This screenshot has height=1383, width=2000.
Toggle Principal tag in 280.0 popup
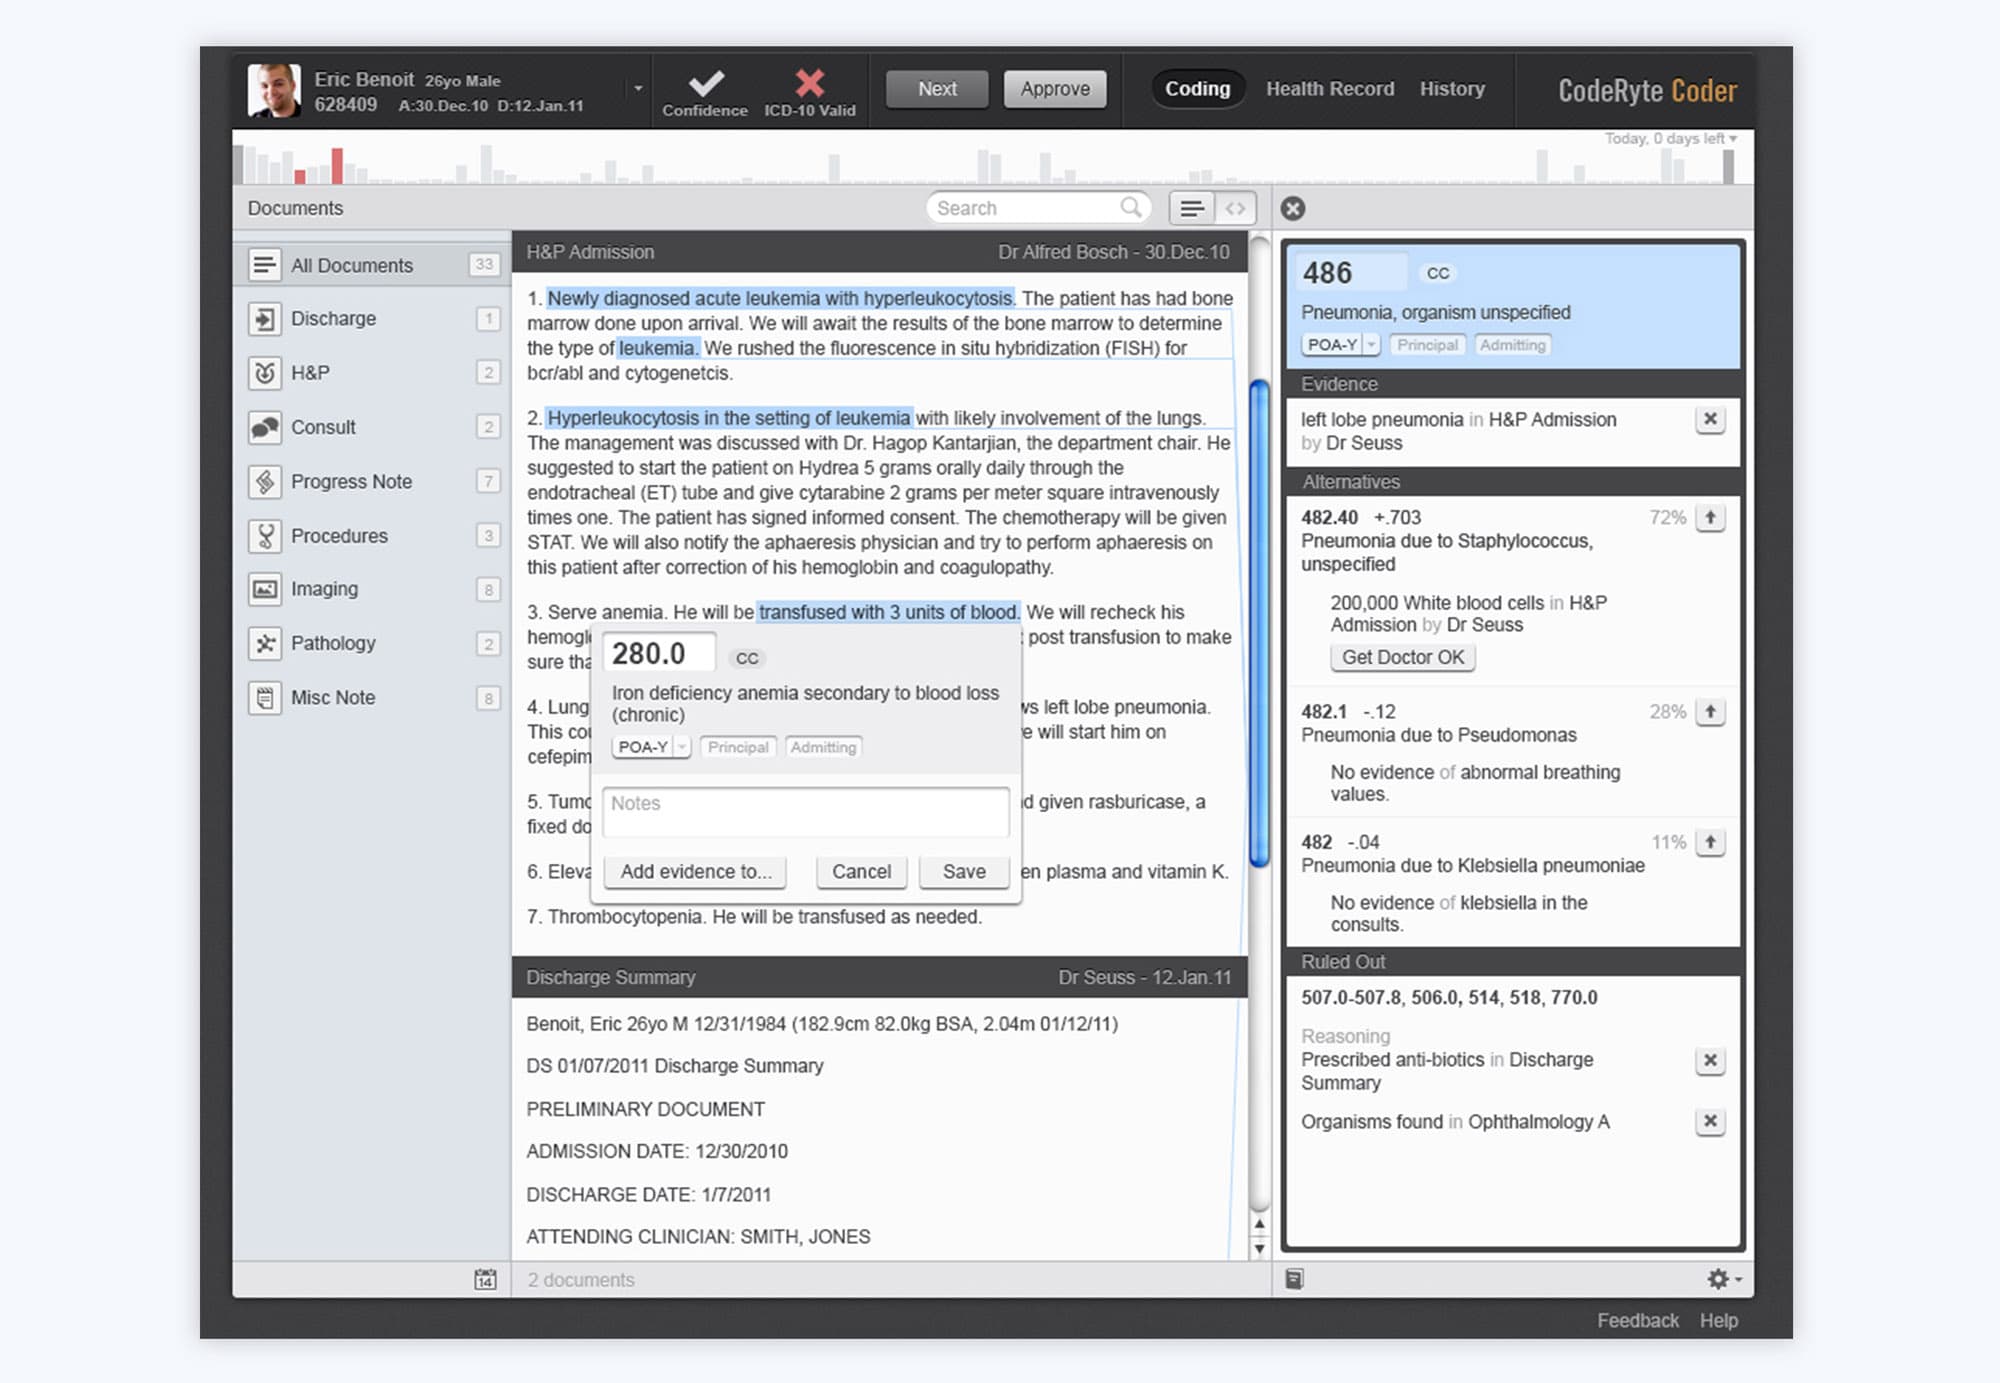click(x=738, y=747)
